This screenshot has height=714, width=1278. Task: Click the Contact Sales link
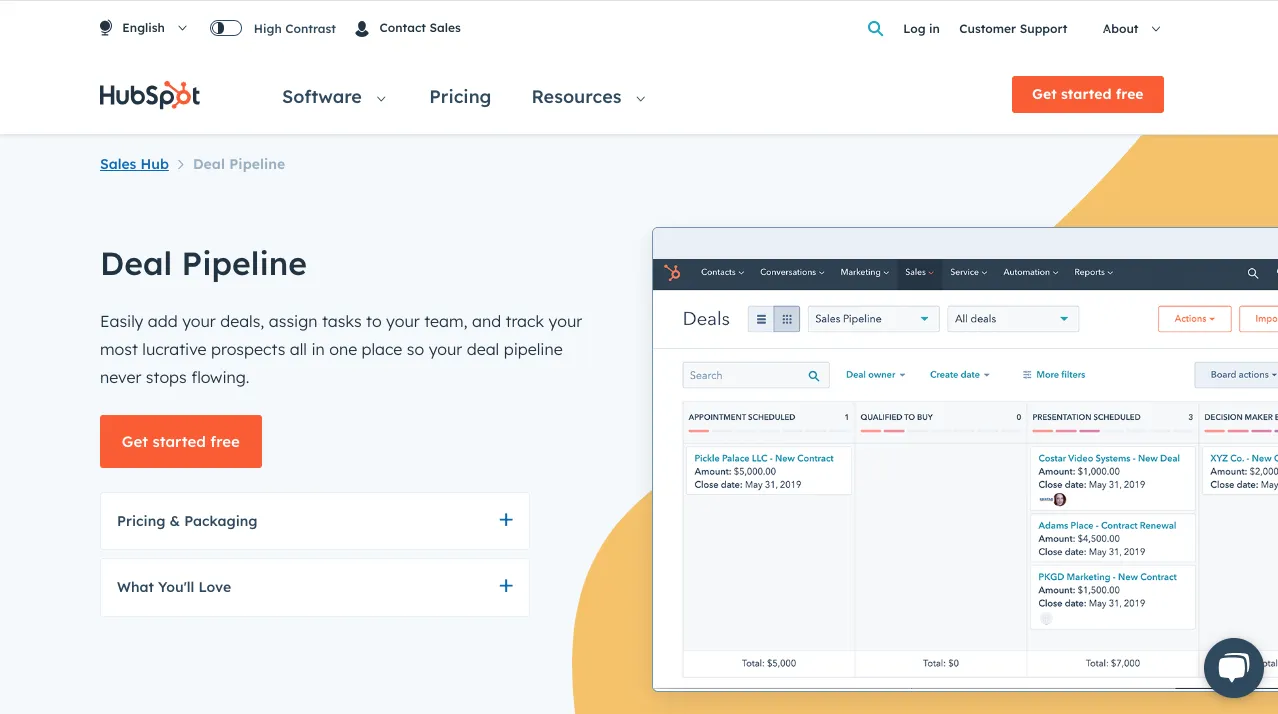point(420,28)
